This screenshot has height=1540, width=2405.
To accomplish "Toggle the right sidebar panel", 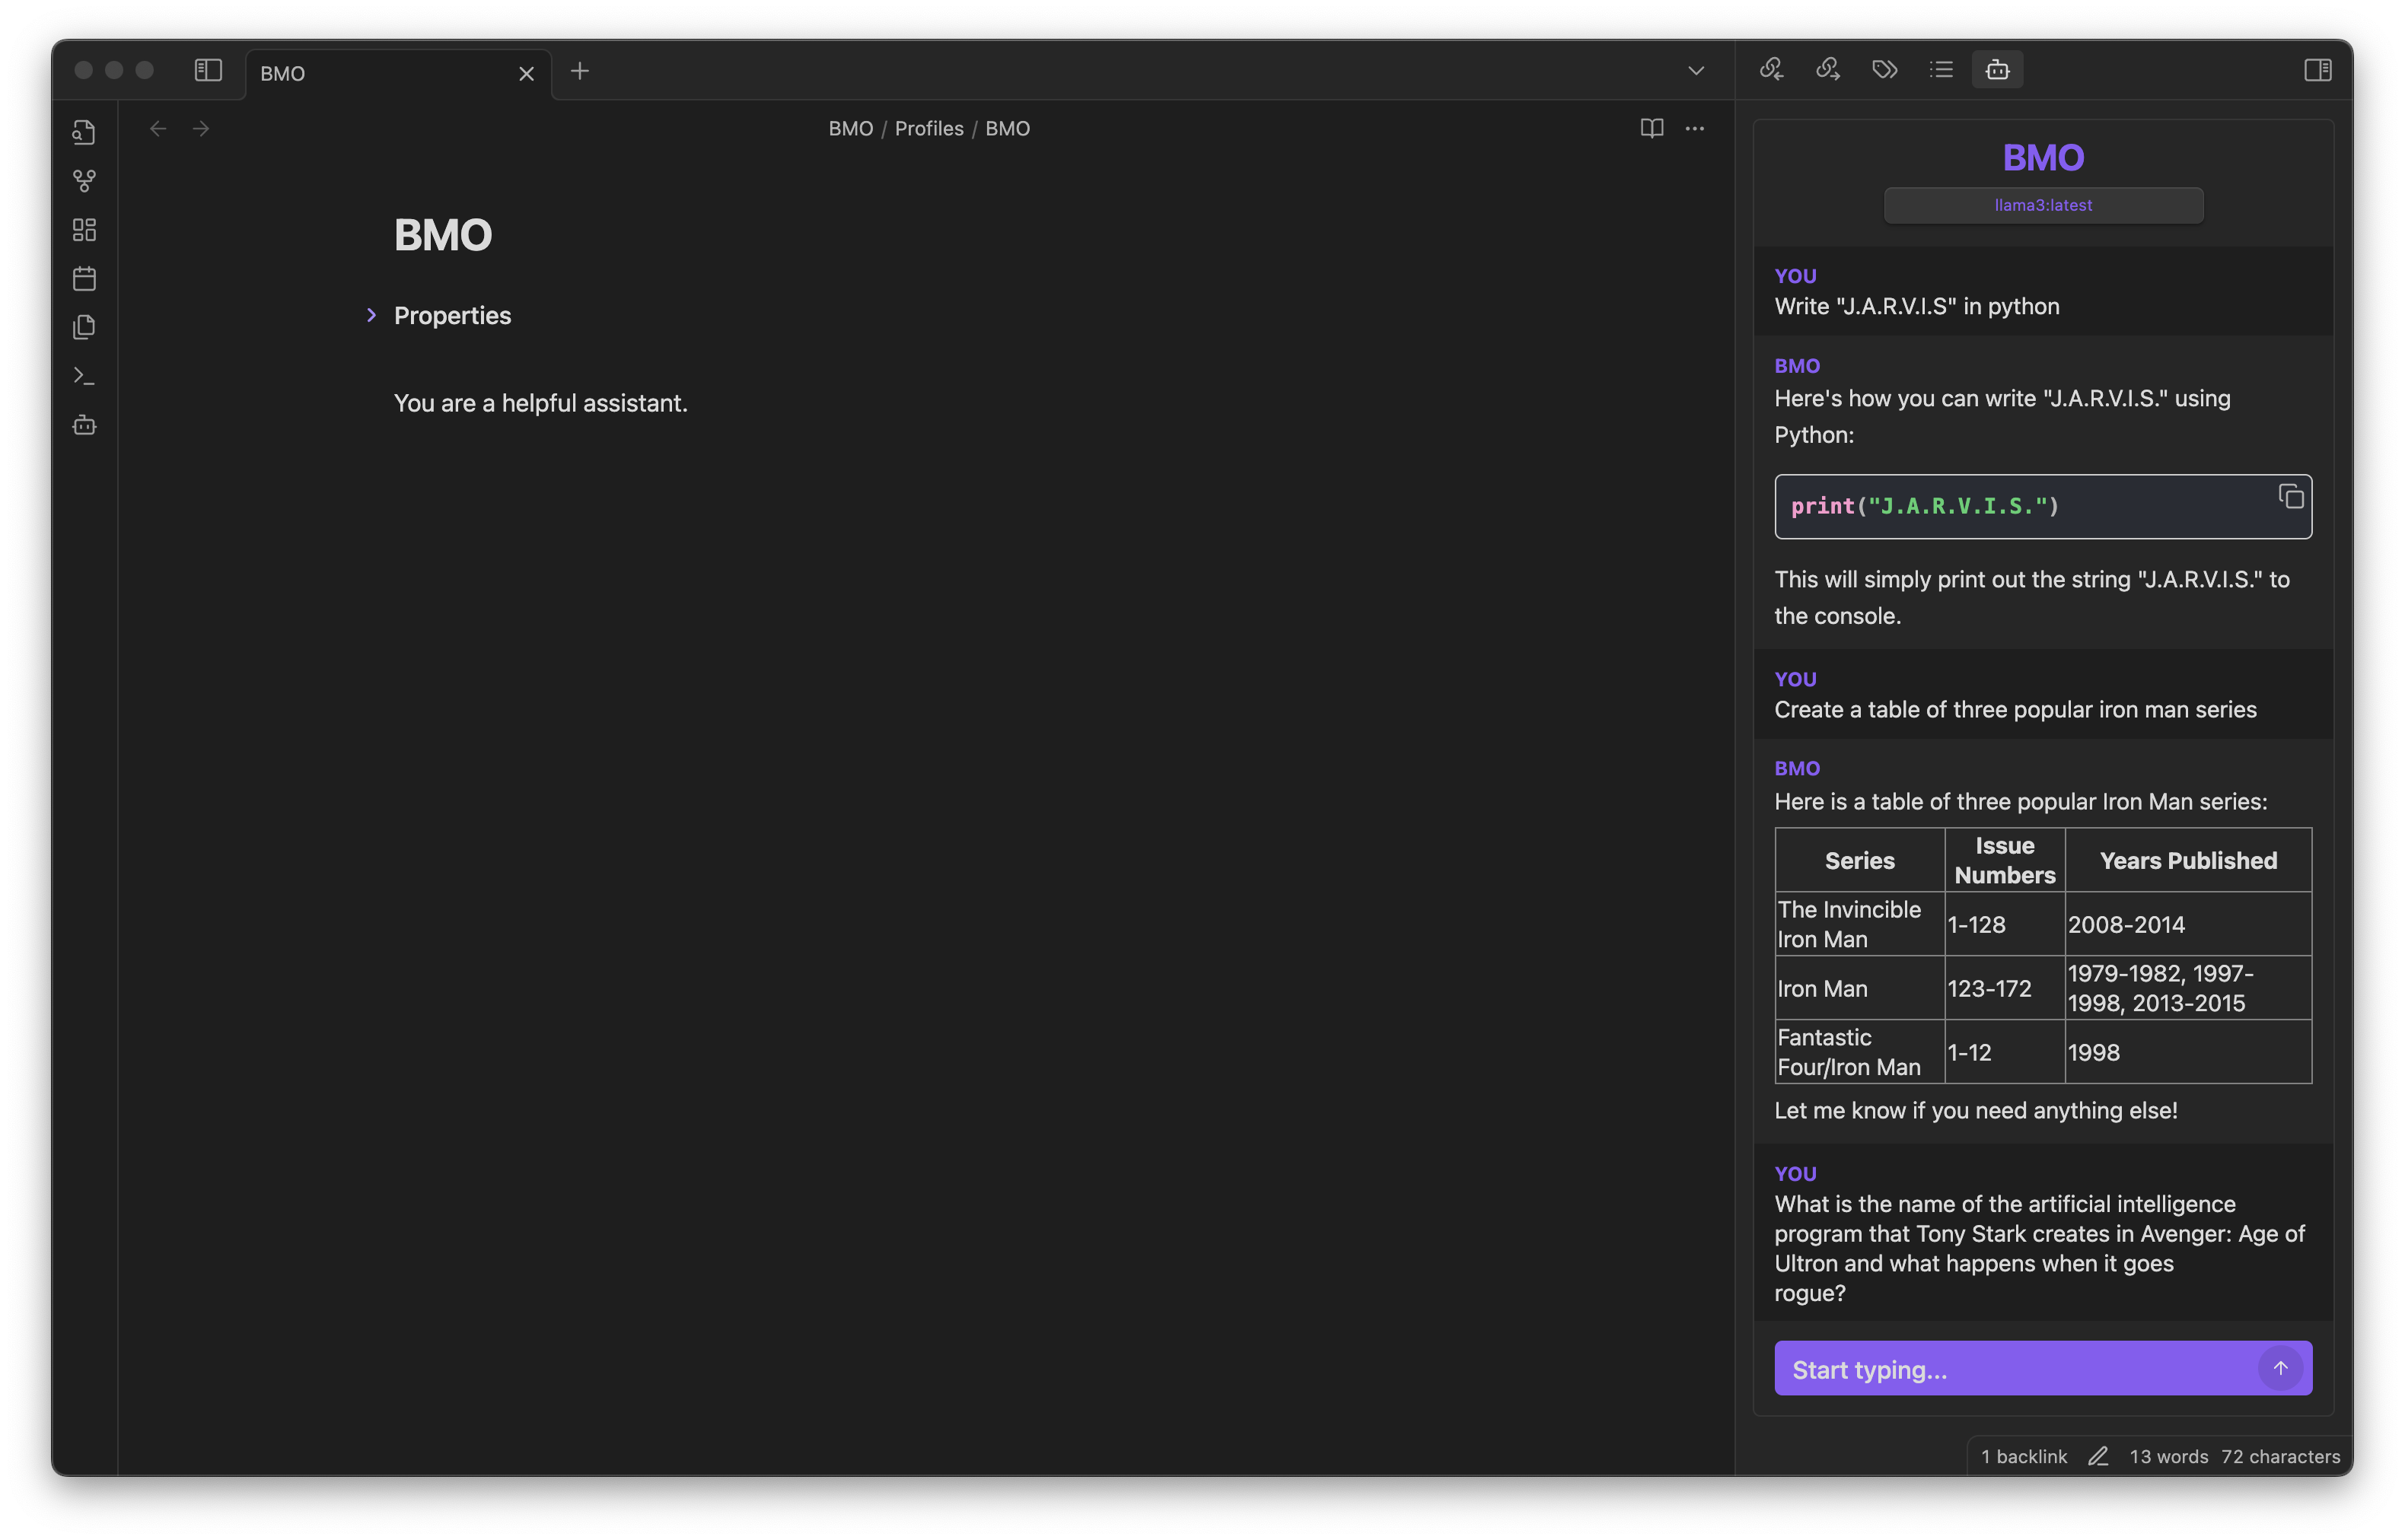I will (x=2317, y=70).
